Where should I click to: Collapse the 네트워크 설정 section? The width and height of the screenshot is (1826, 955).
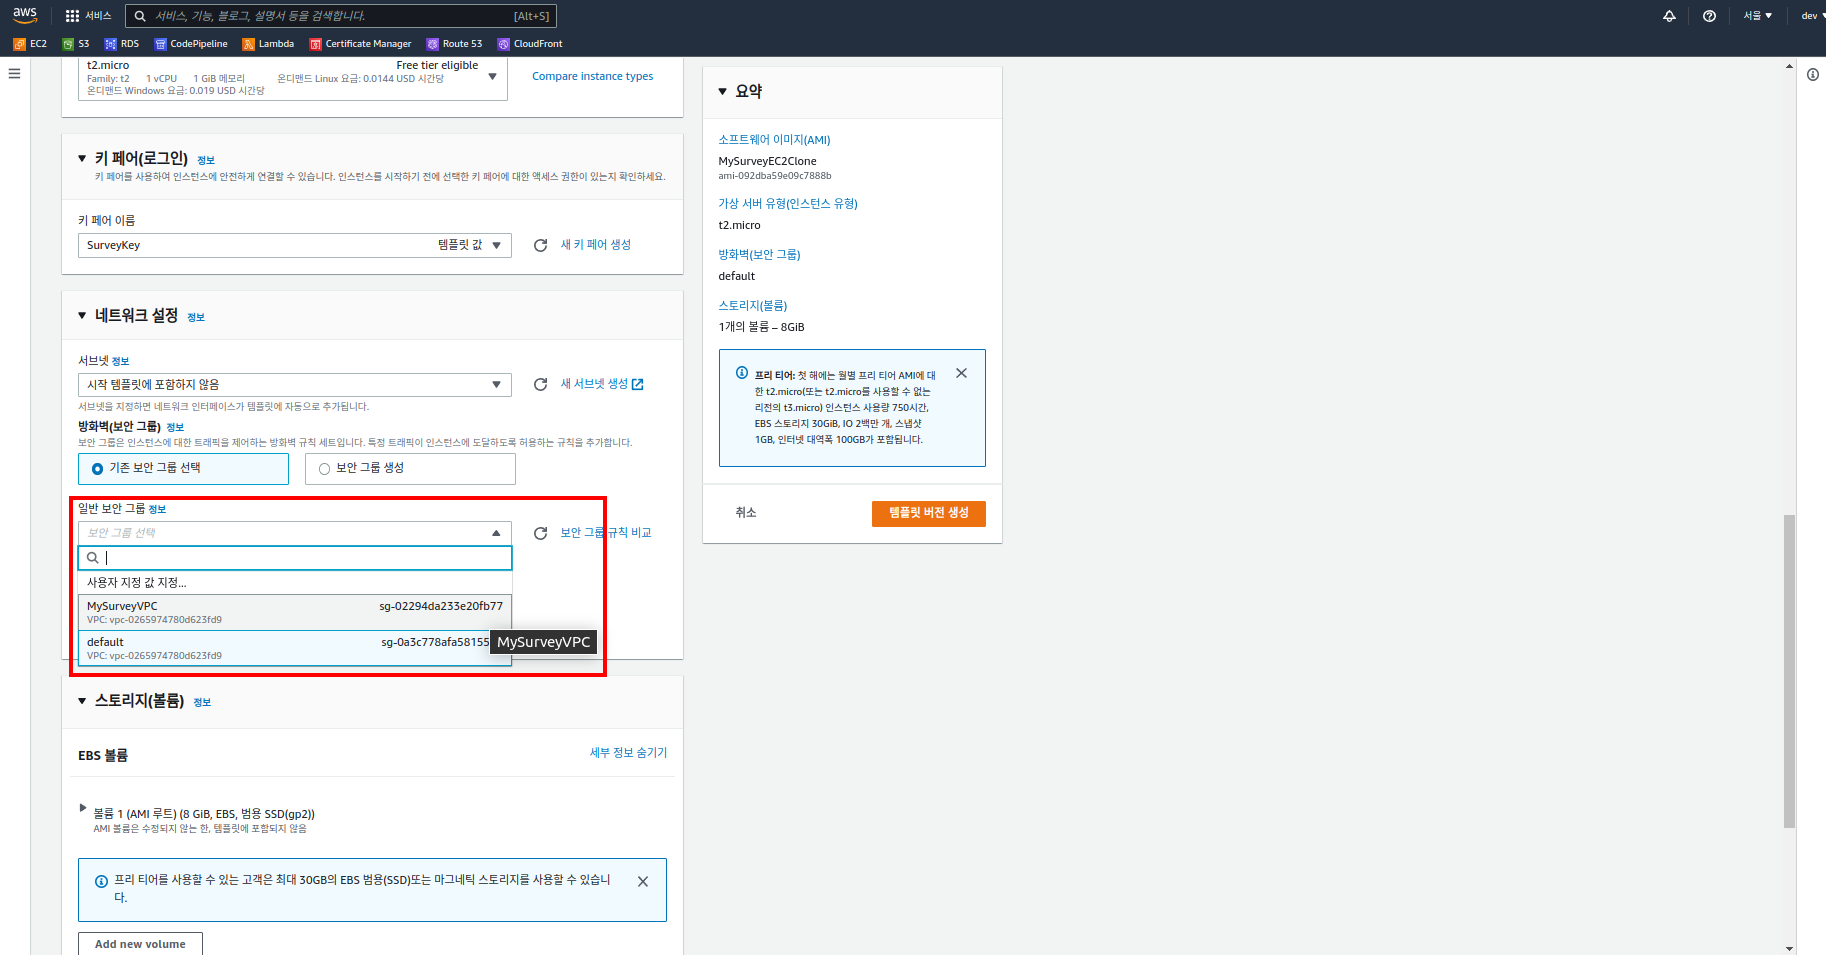(82, 316)
